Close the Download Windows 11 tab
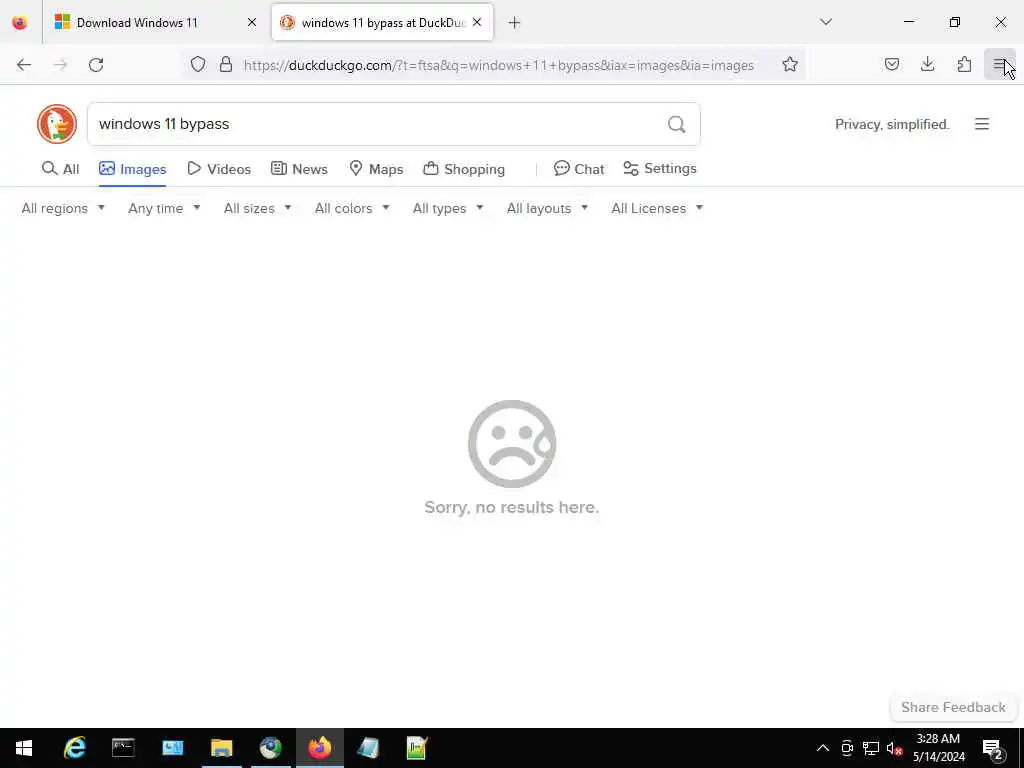The image size is (1024, 768). pyautogui.click(x=252, y=23)
